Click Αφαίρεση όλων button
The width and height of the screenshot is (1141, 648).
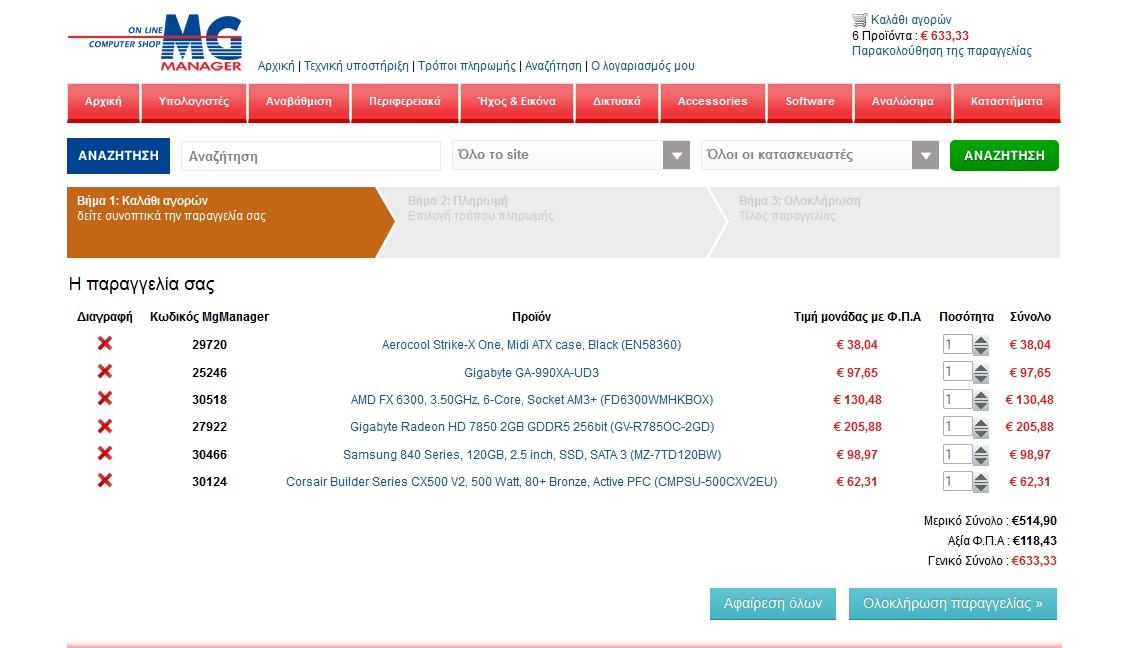pos(773,604)
